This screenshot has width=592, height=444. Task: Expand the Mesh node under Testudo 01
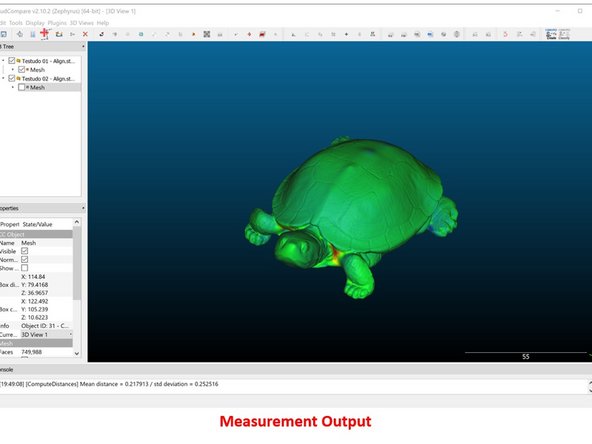13,69
